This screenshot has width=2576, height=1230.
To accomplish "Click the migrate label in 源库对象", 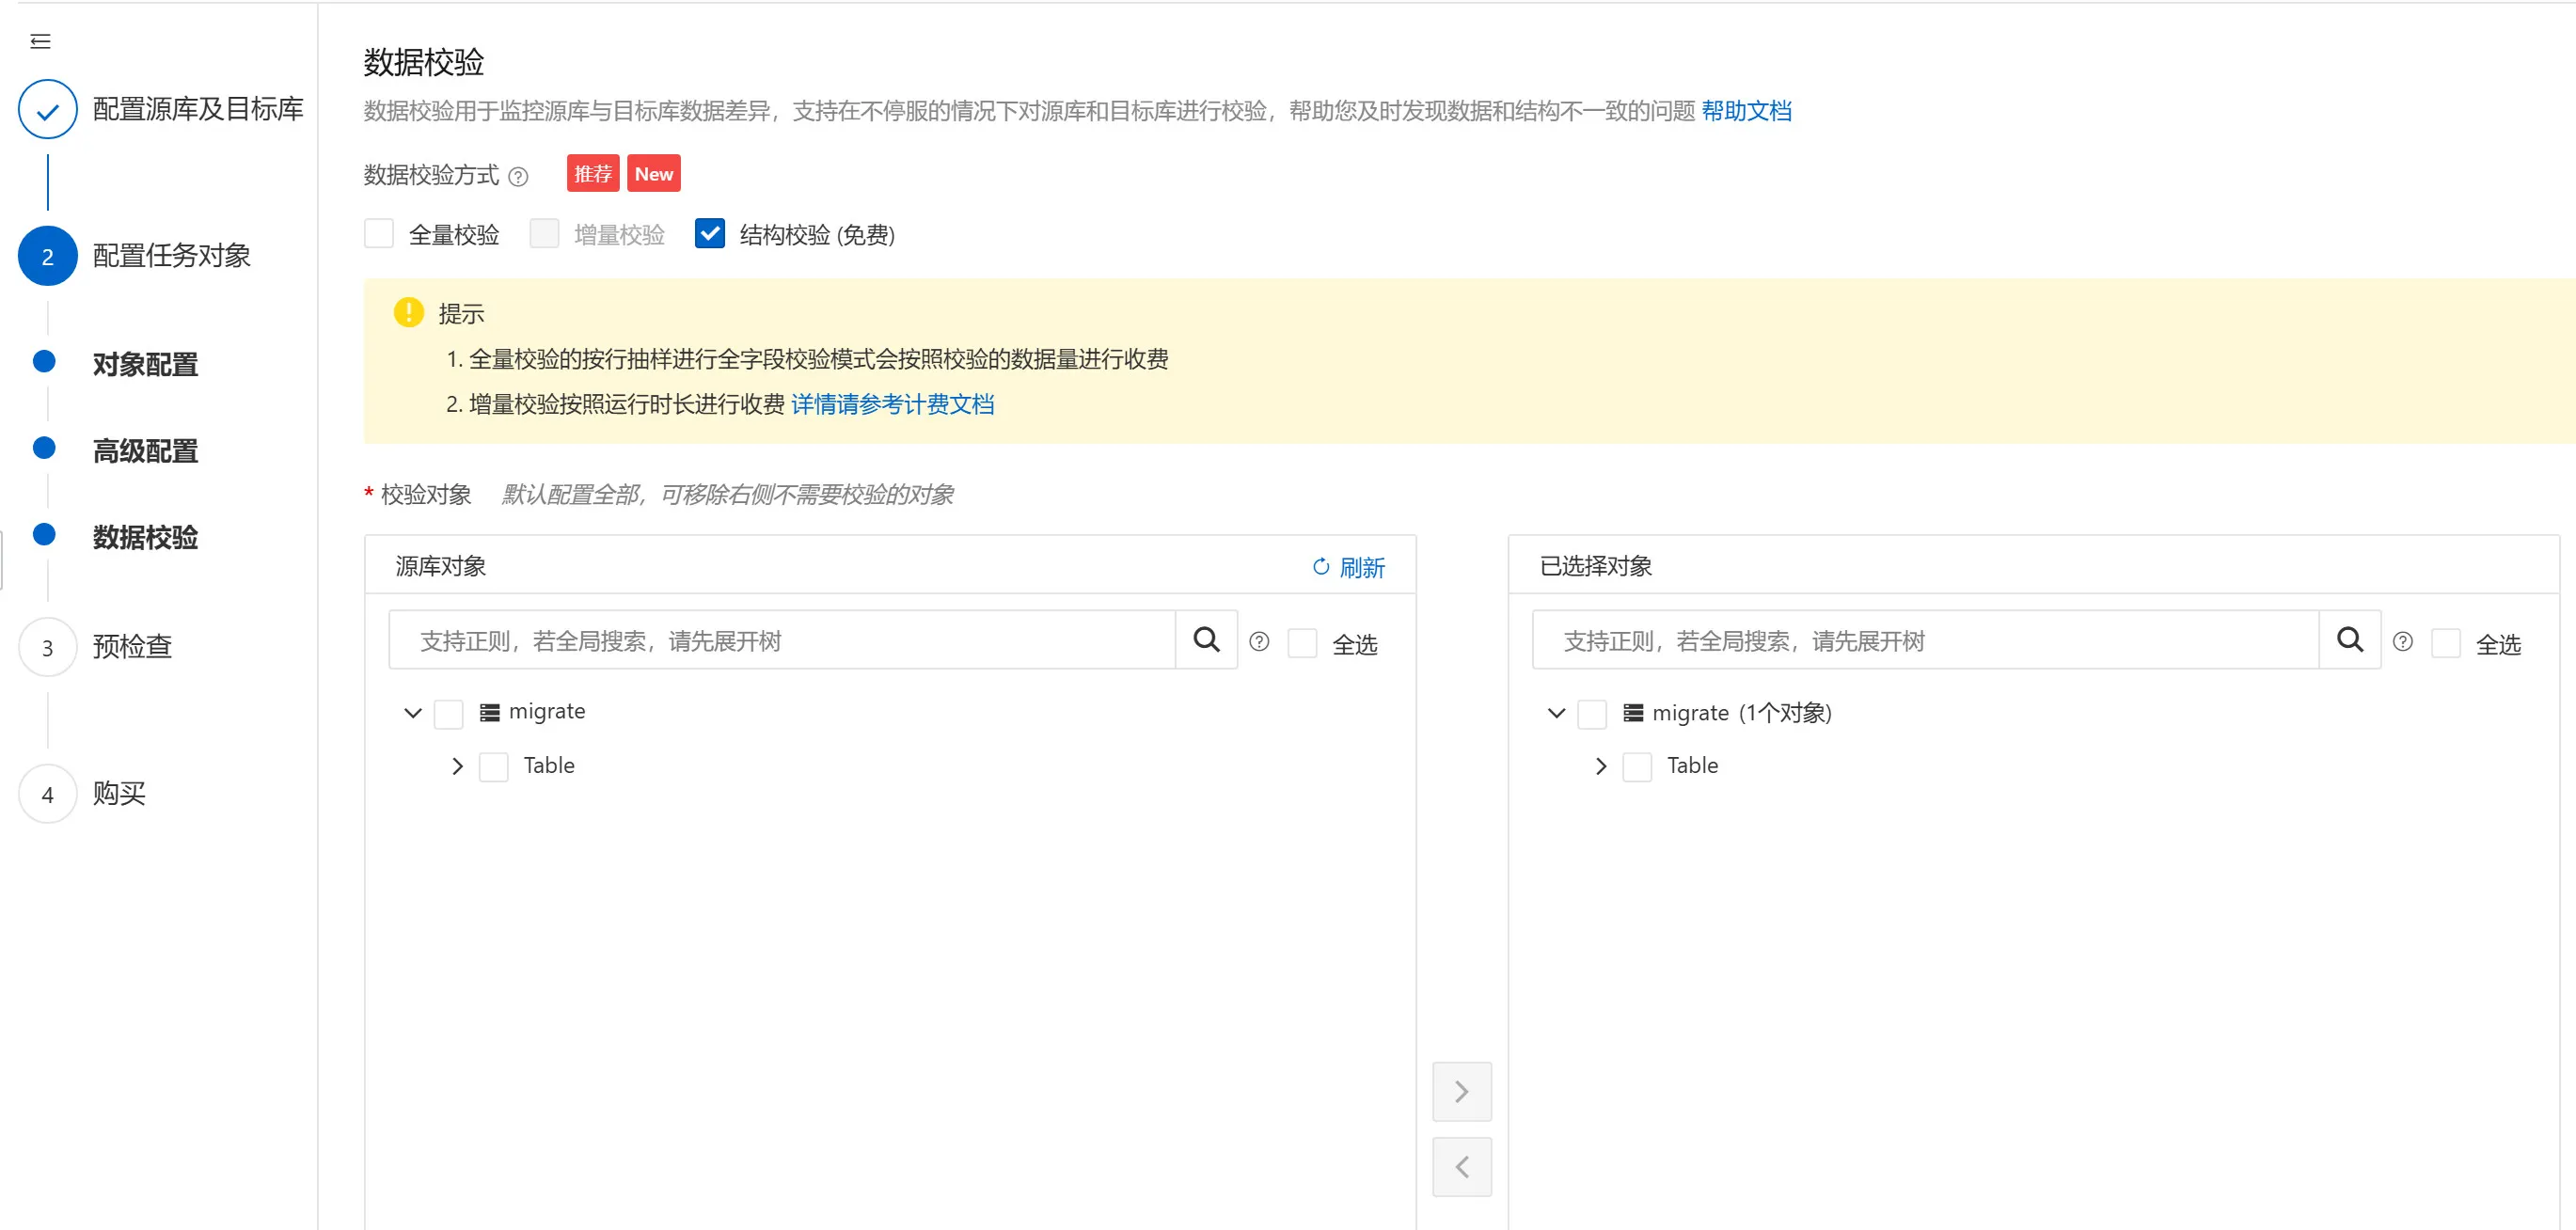I will click(547, 712).
